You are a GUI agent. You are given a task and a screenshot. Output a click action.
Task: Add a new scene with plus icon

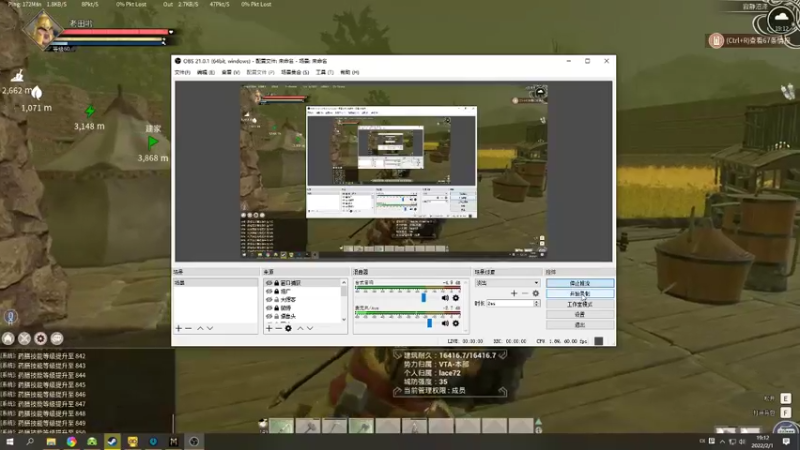[x=179, y=329]
